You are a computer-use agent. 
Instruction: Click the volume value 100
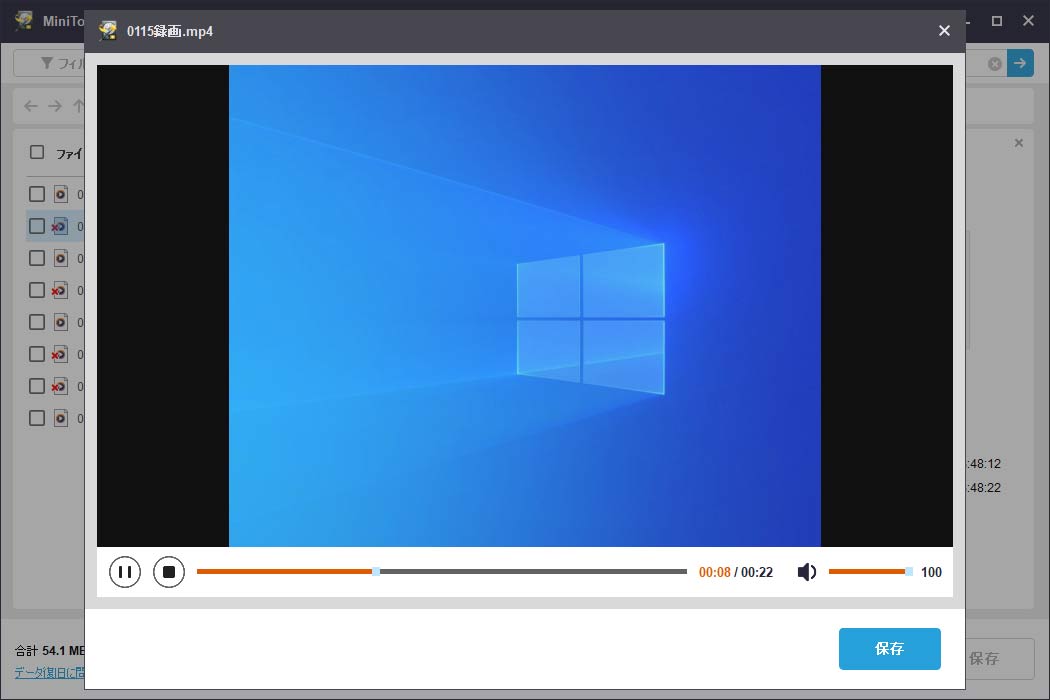(931, 572)
